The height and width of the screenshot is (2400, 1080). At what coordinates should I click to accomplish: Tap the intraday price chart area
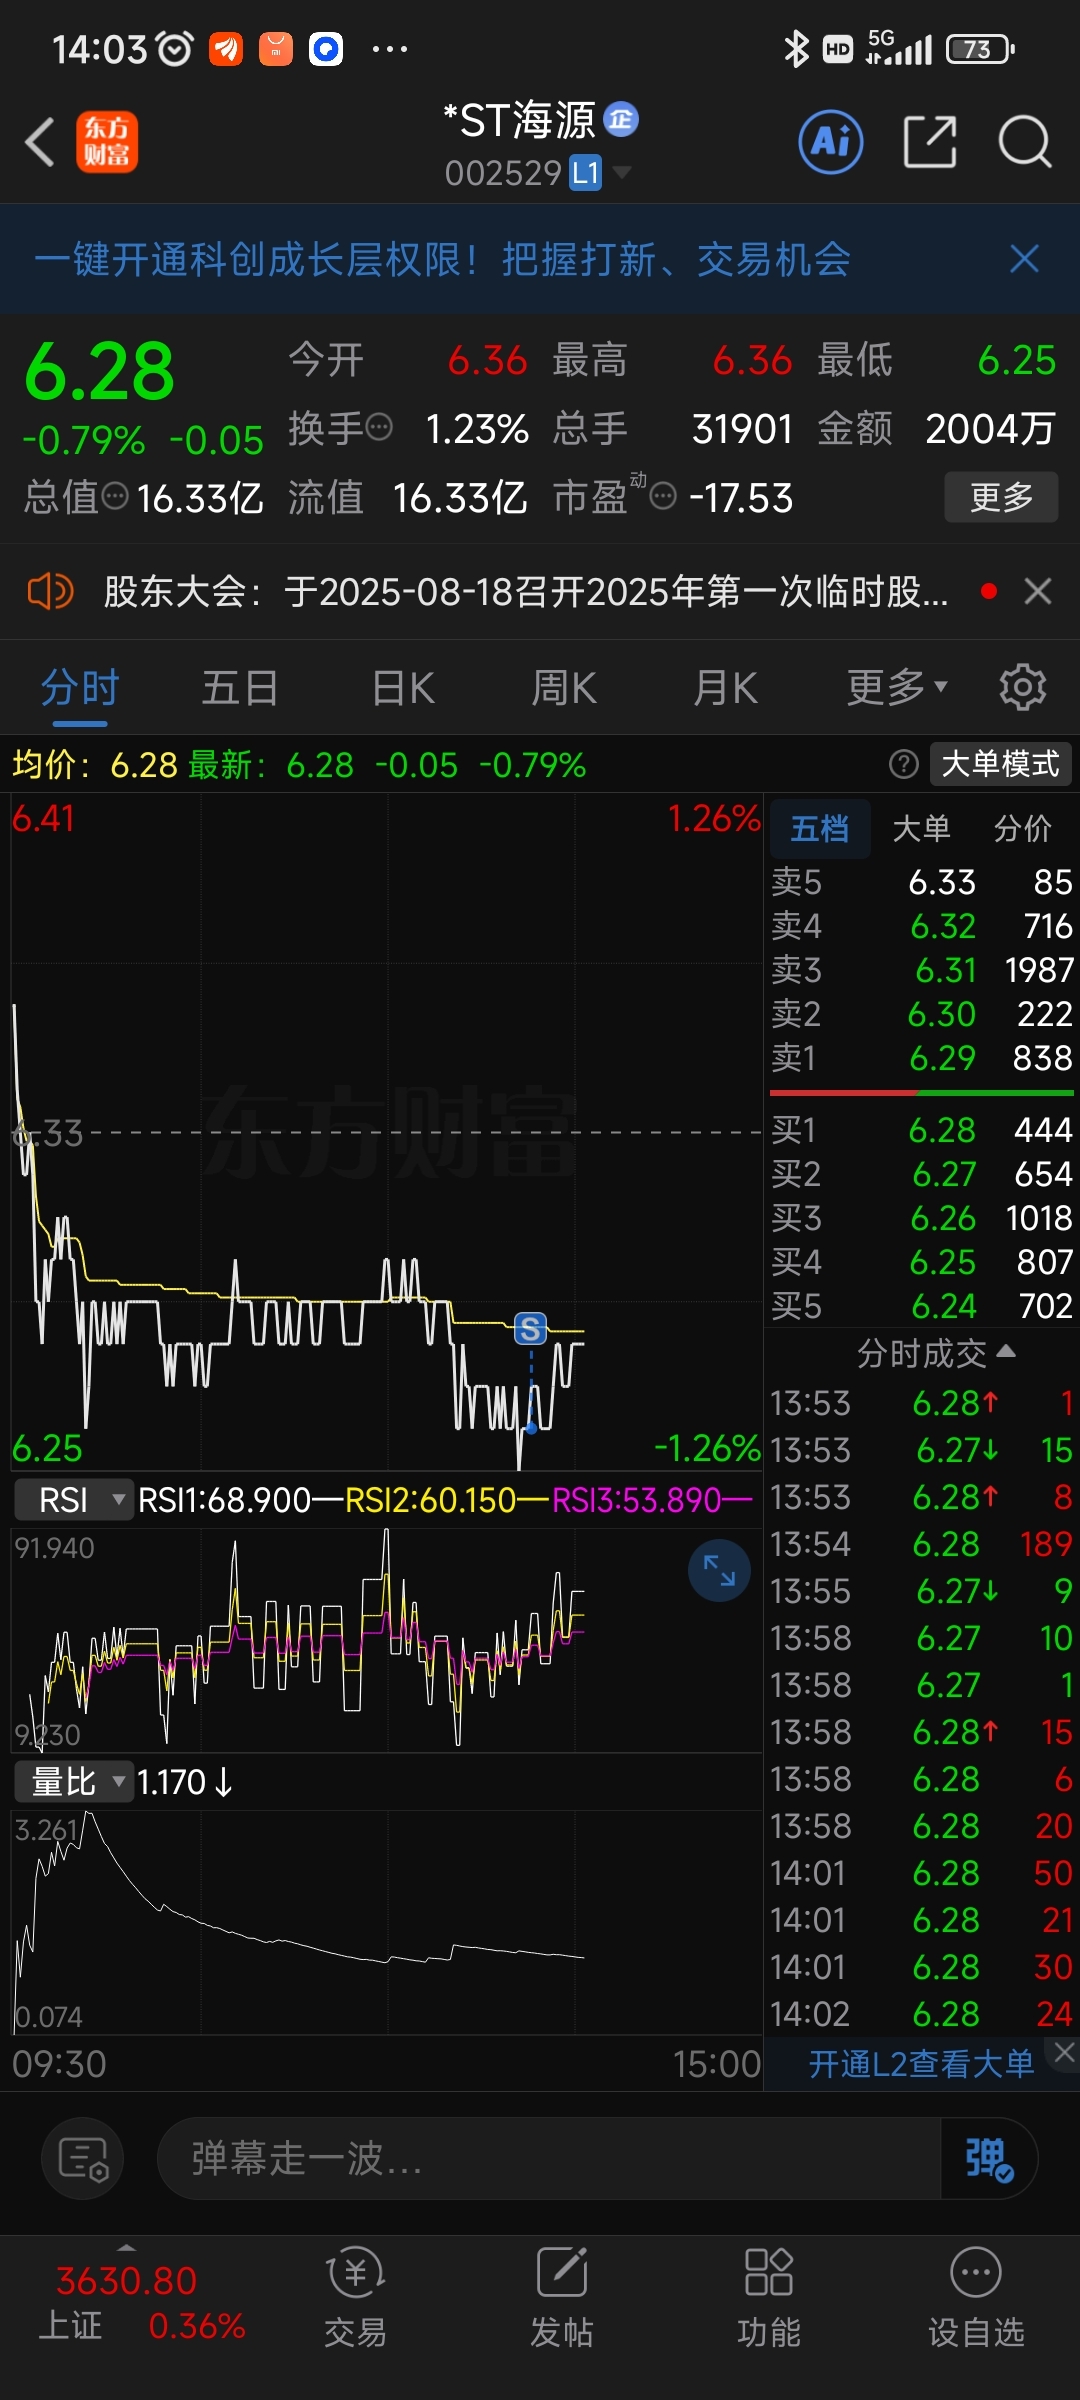click(x=386, y=1132)
